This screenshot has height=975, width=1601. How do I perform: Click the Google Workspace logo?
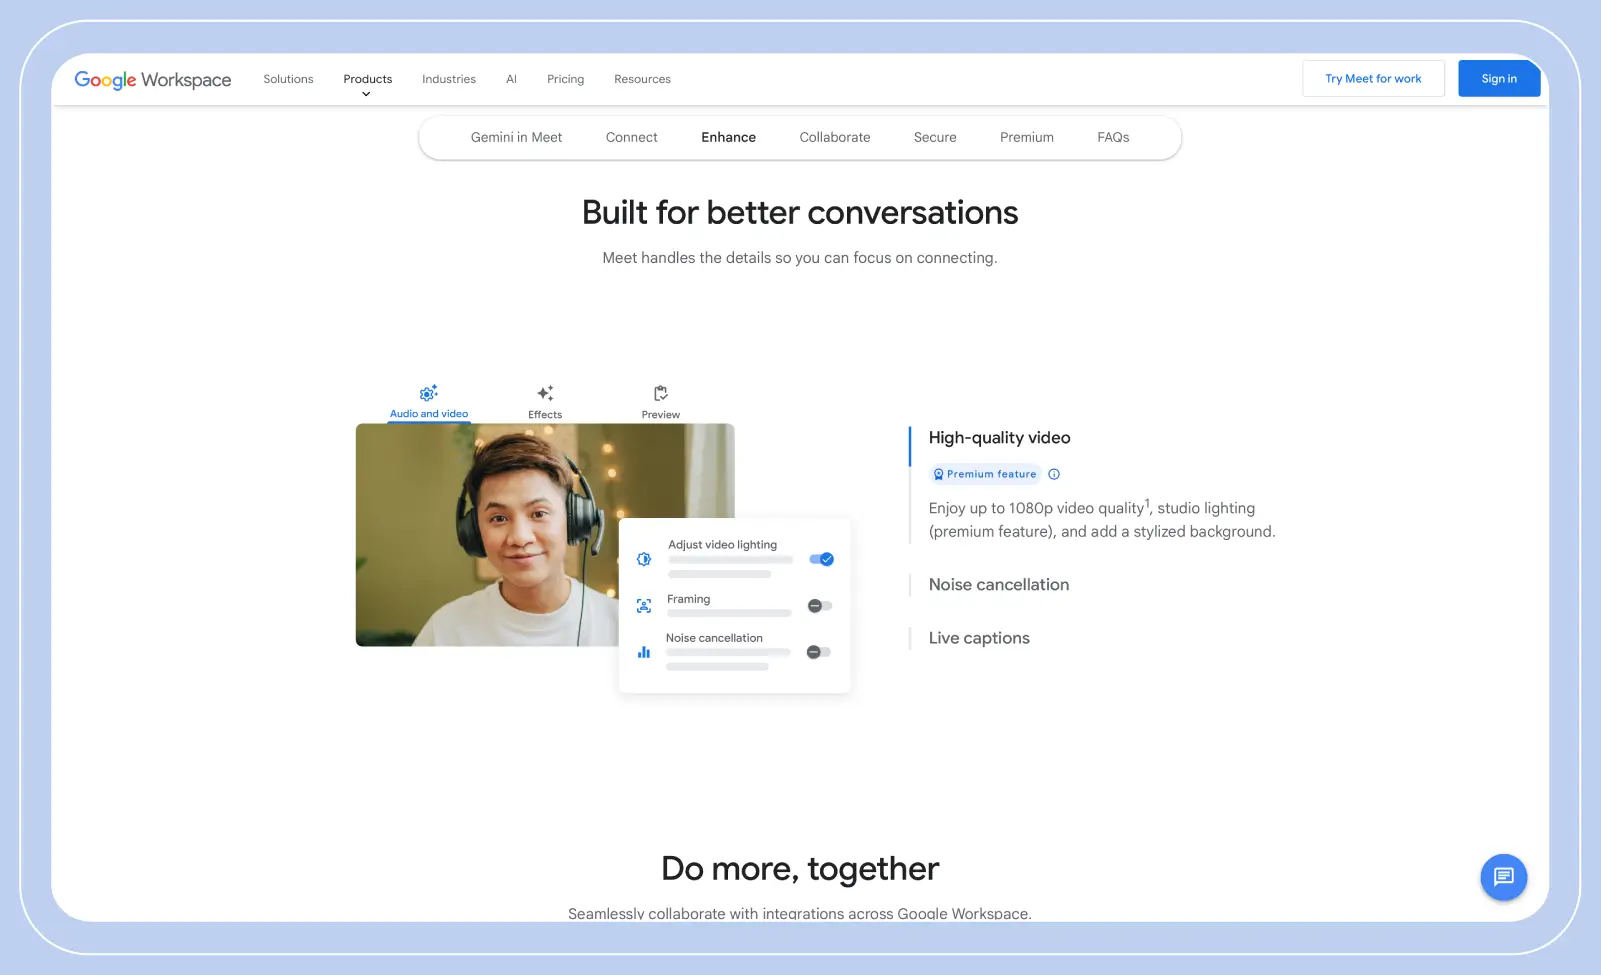(x=152, y=79)
